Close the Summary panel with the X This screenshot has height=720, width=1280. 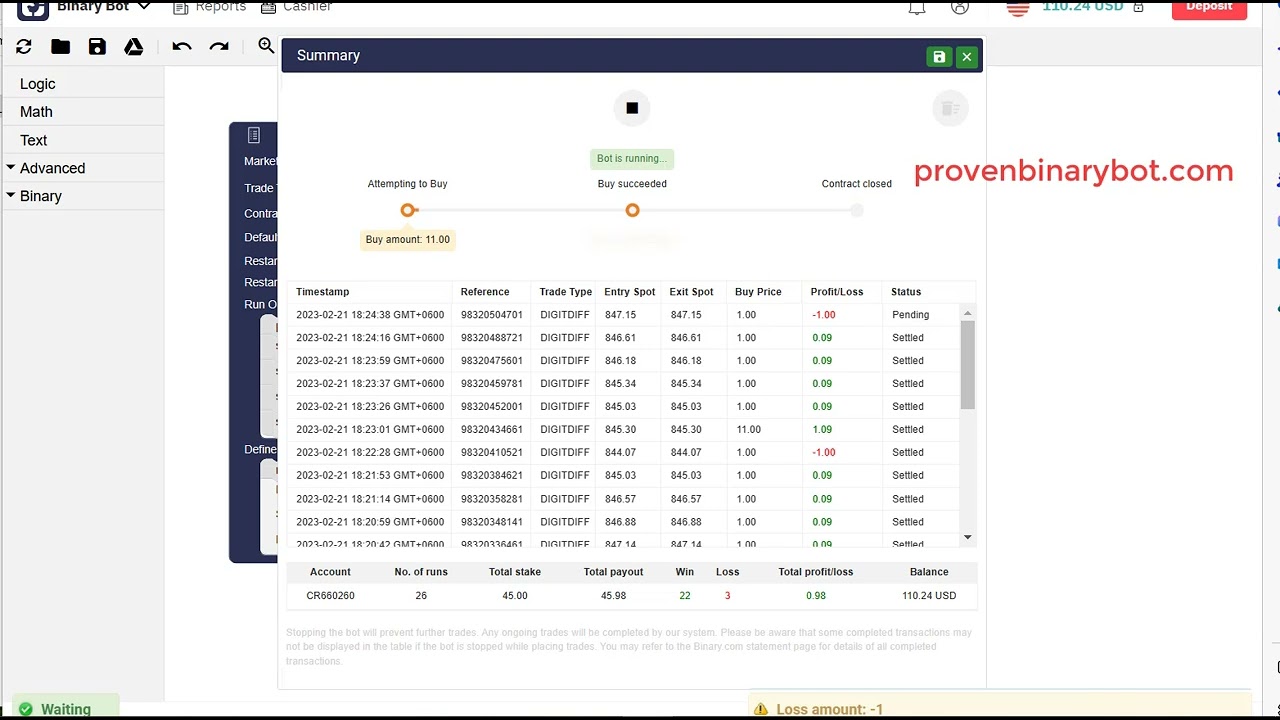(967, 57)
